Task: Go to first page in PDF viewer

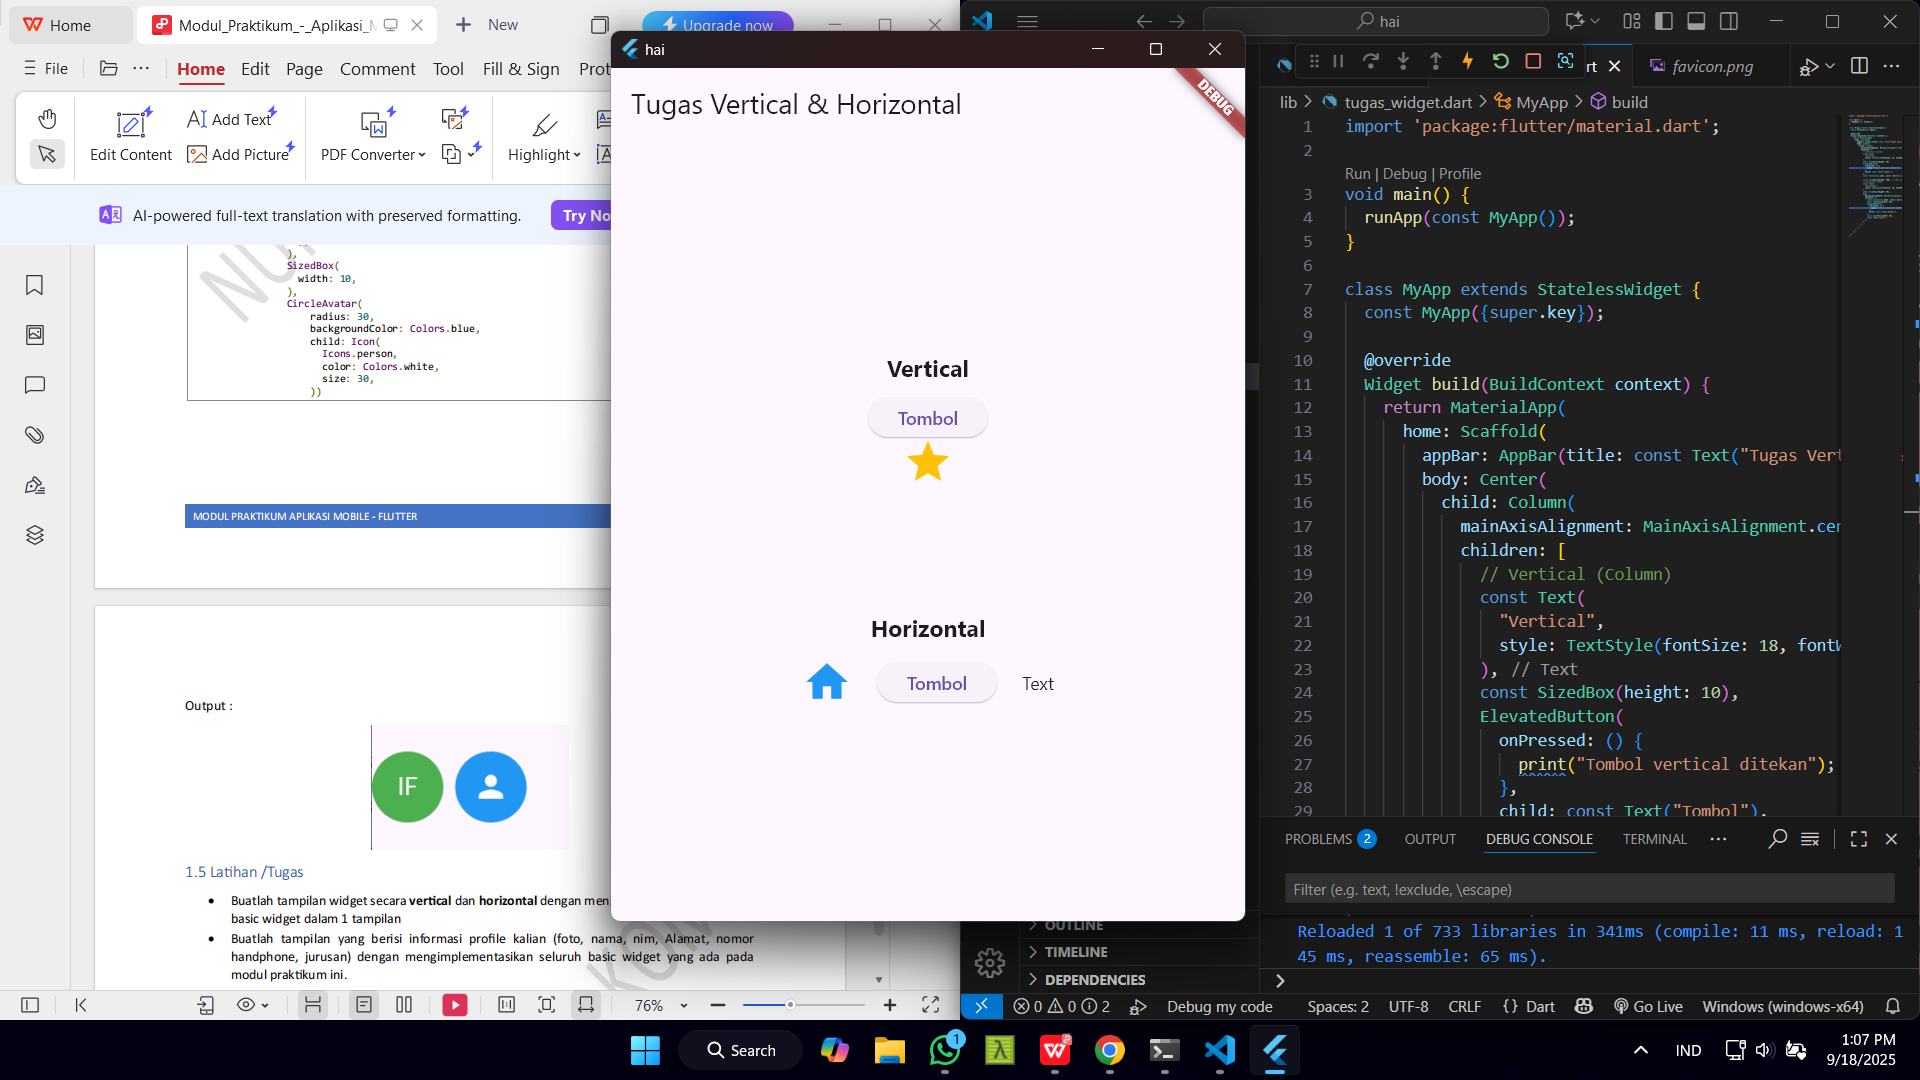Action: click(x=81, y=1005)
